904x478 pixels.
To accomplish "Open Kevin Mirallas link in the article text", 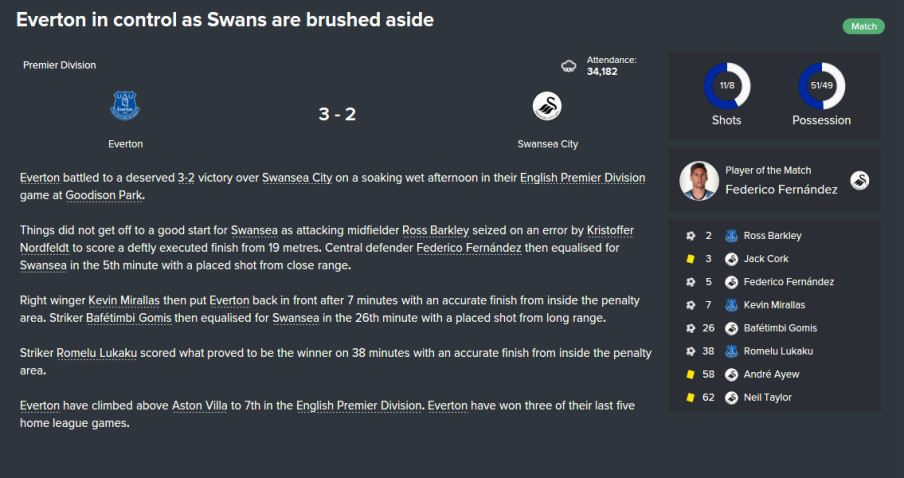I will point(124,300).
